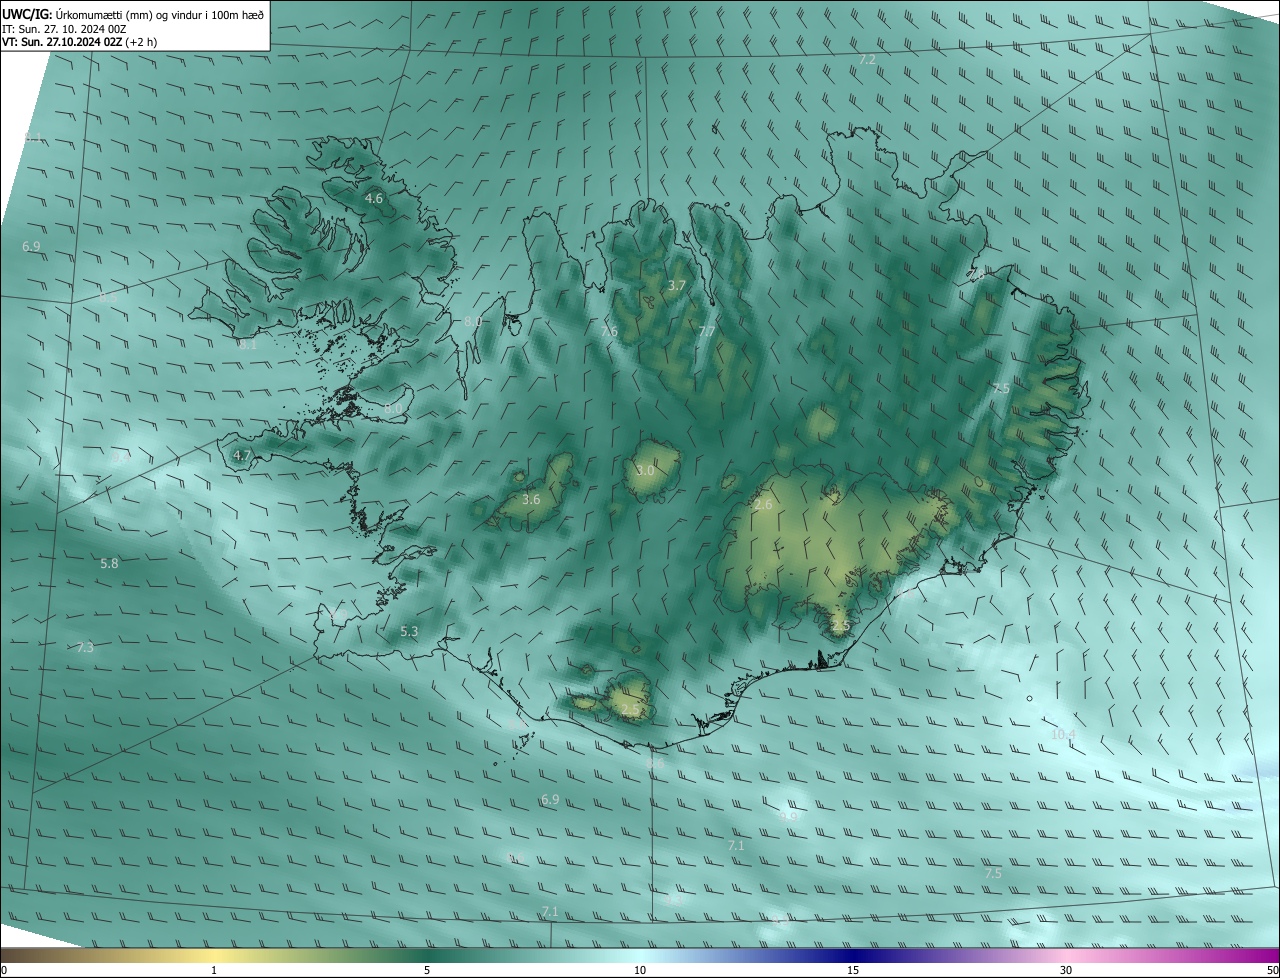Click the 0 tick on the colour scale
This screenshot has width=1280, height=978.
pyautogui.click(x=4, y=970)
